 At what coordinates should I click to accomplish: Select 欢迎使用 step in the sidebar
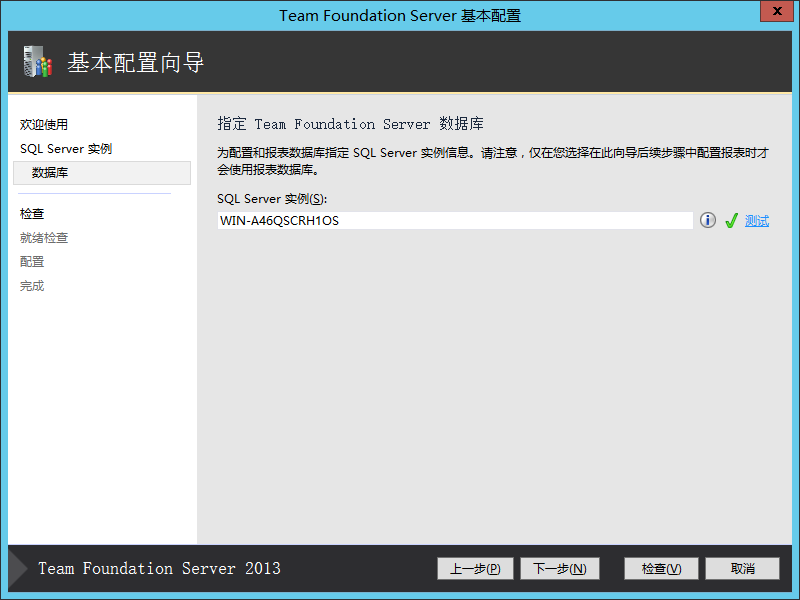click(x=44, y=124)
